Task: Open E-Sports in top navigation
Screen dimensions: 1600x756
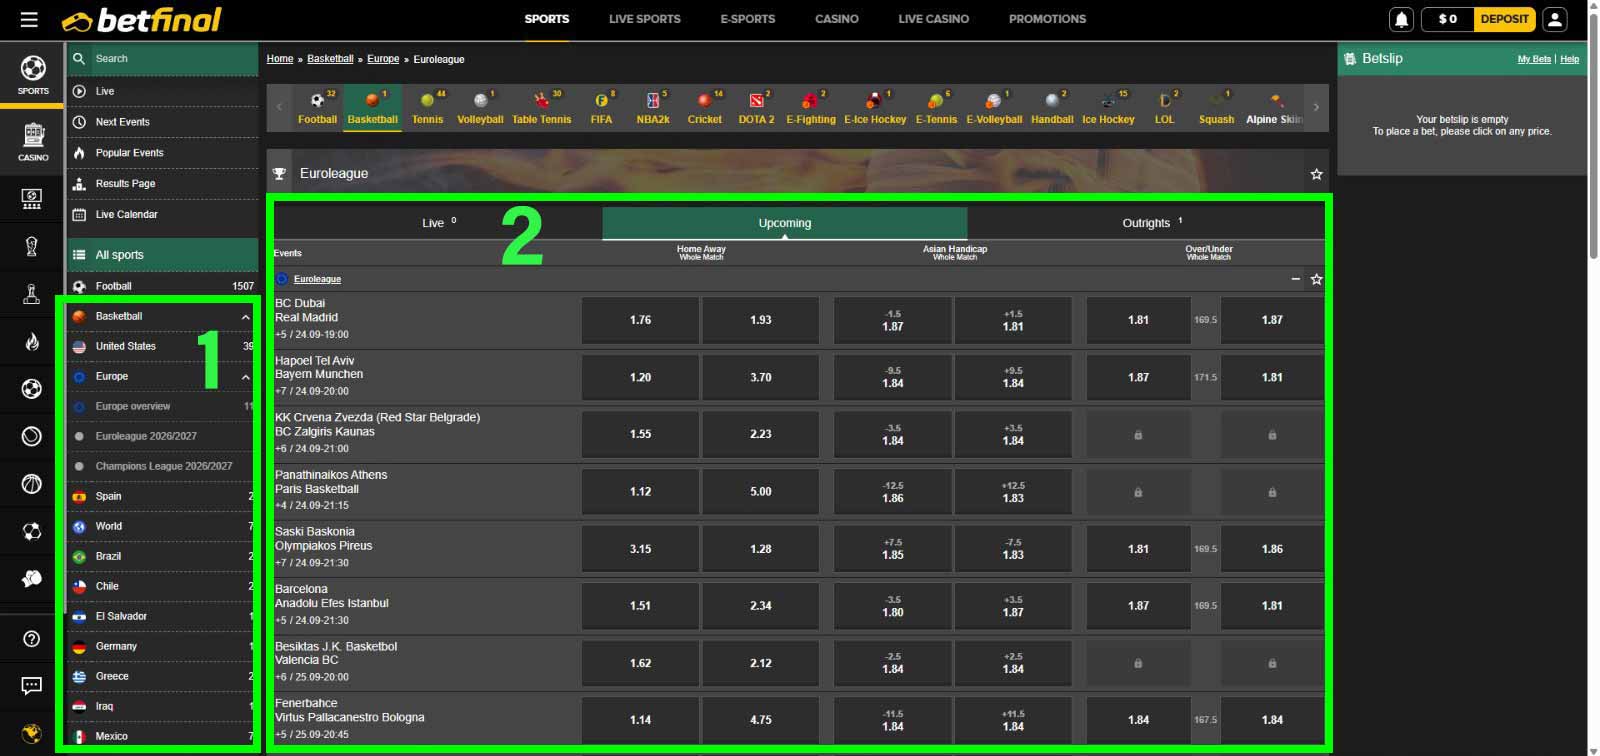Action: click(748, 19)
